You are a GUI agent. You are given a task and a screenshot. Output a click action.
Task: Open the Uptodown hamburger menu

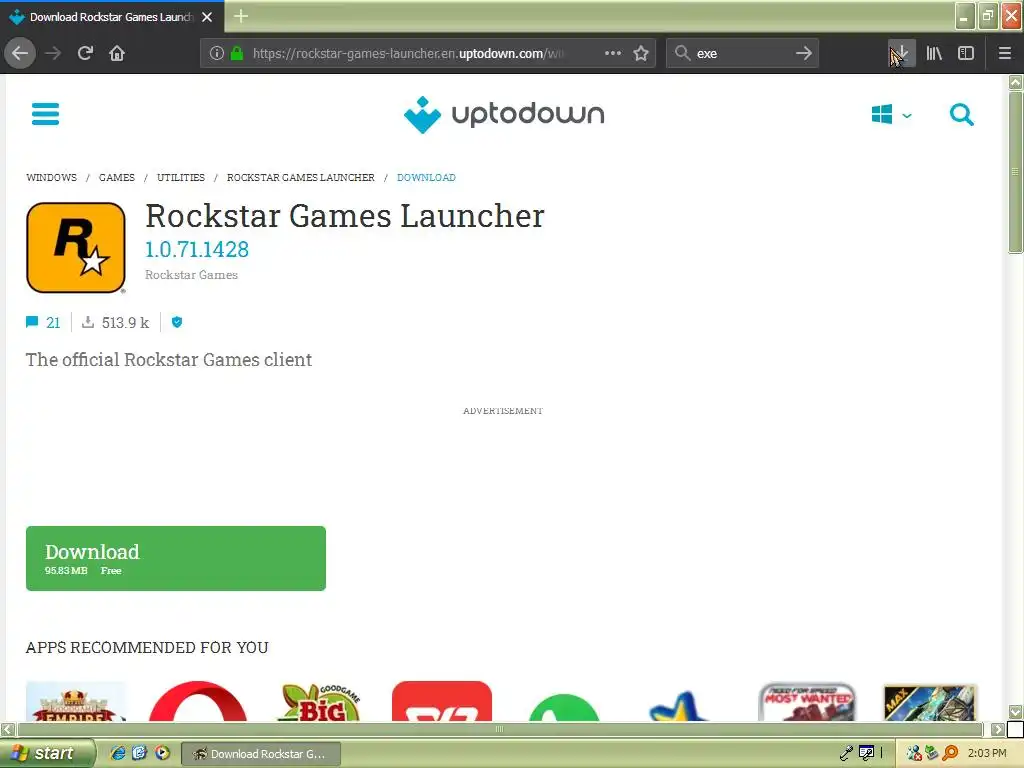coord(45,114)
